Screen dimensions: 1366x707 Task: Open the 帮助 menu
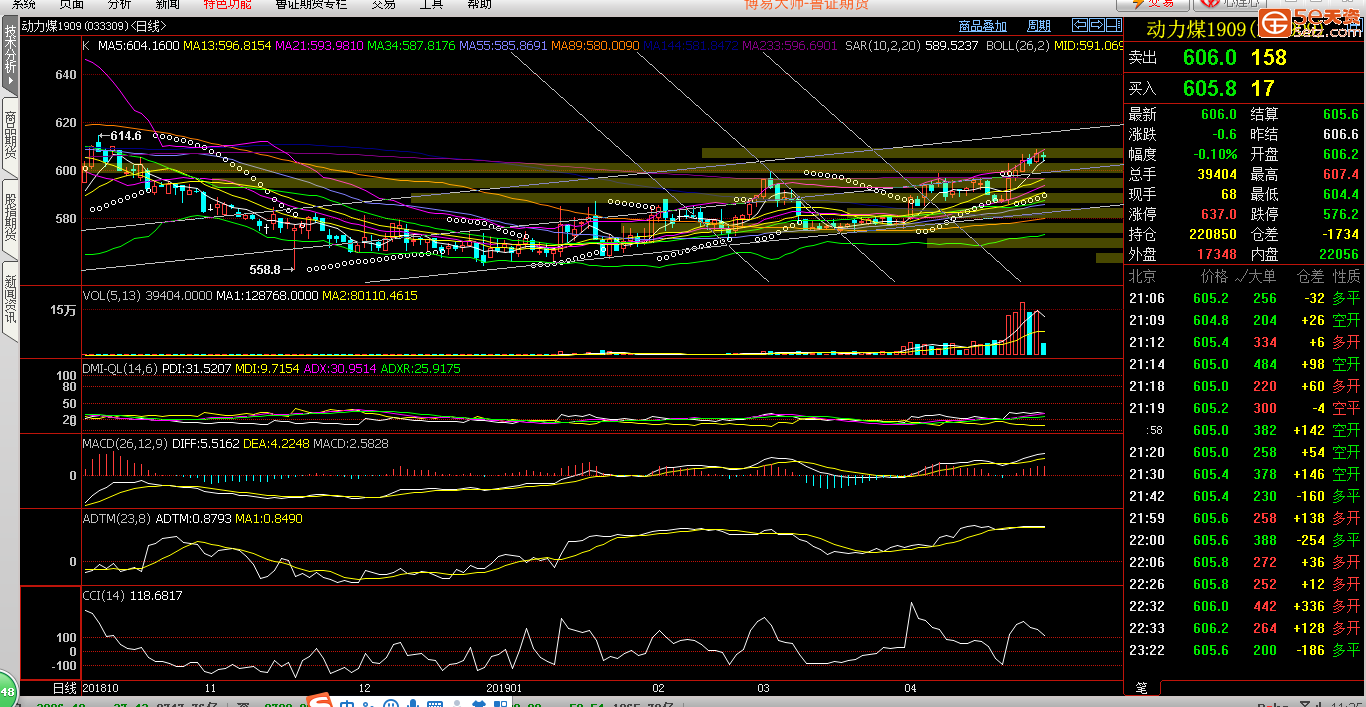[x=479, y=5]
